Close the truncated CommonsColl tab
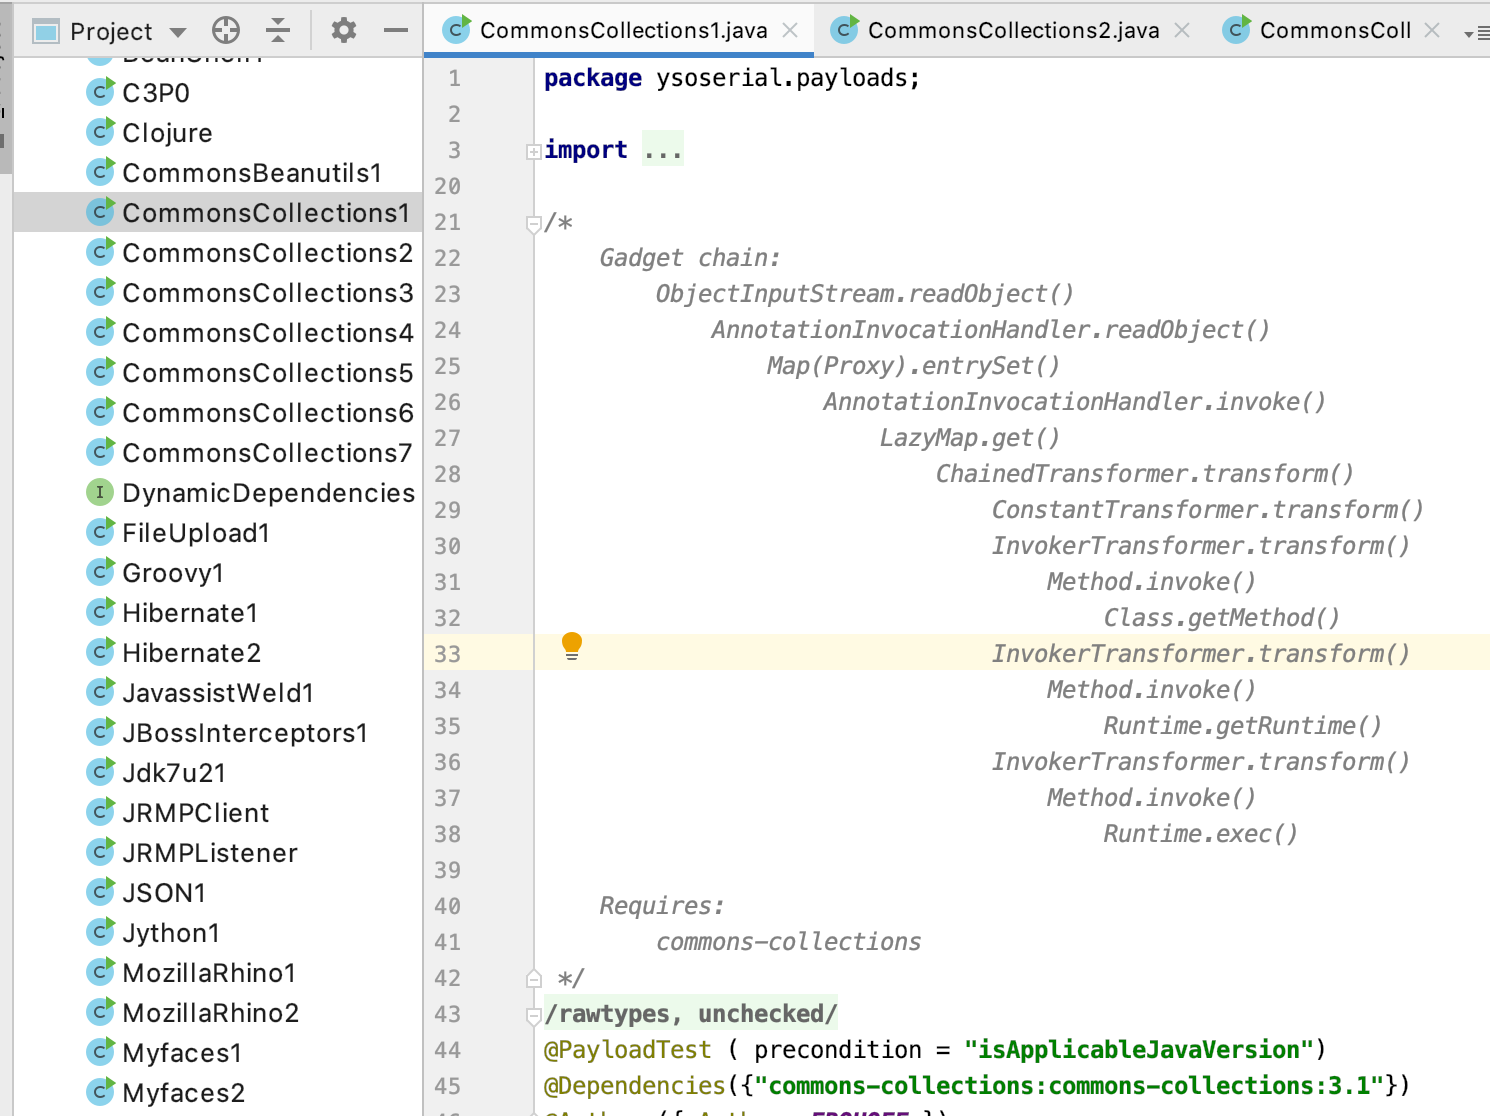1490x1116 pixels. click(x=1432, y=31)
